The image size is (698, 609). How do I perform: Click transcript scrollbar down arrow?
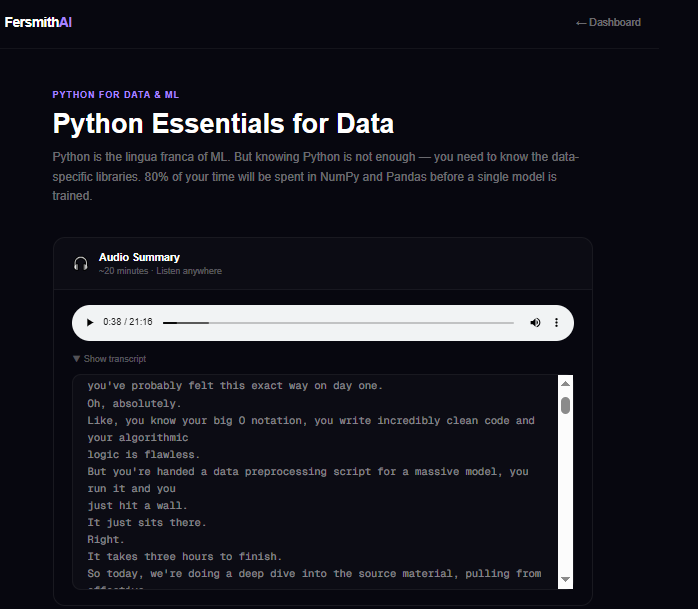[x=565, y=579]
